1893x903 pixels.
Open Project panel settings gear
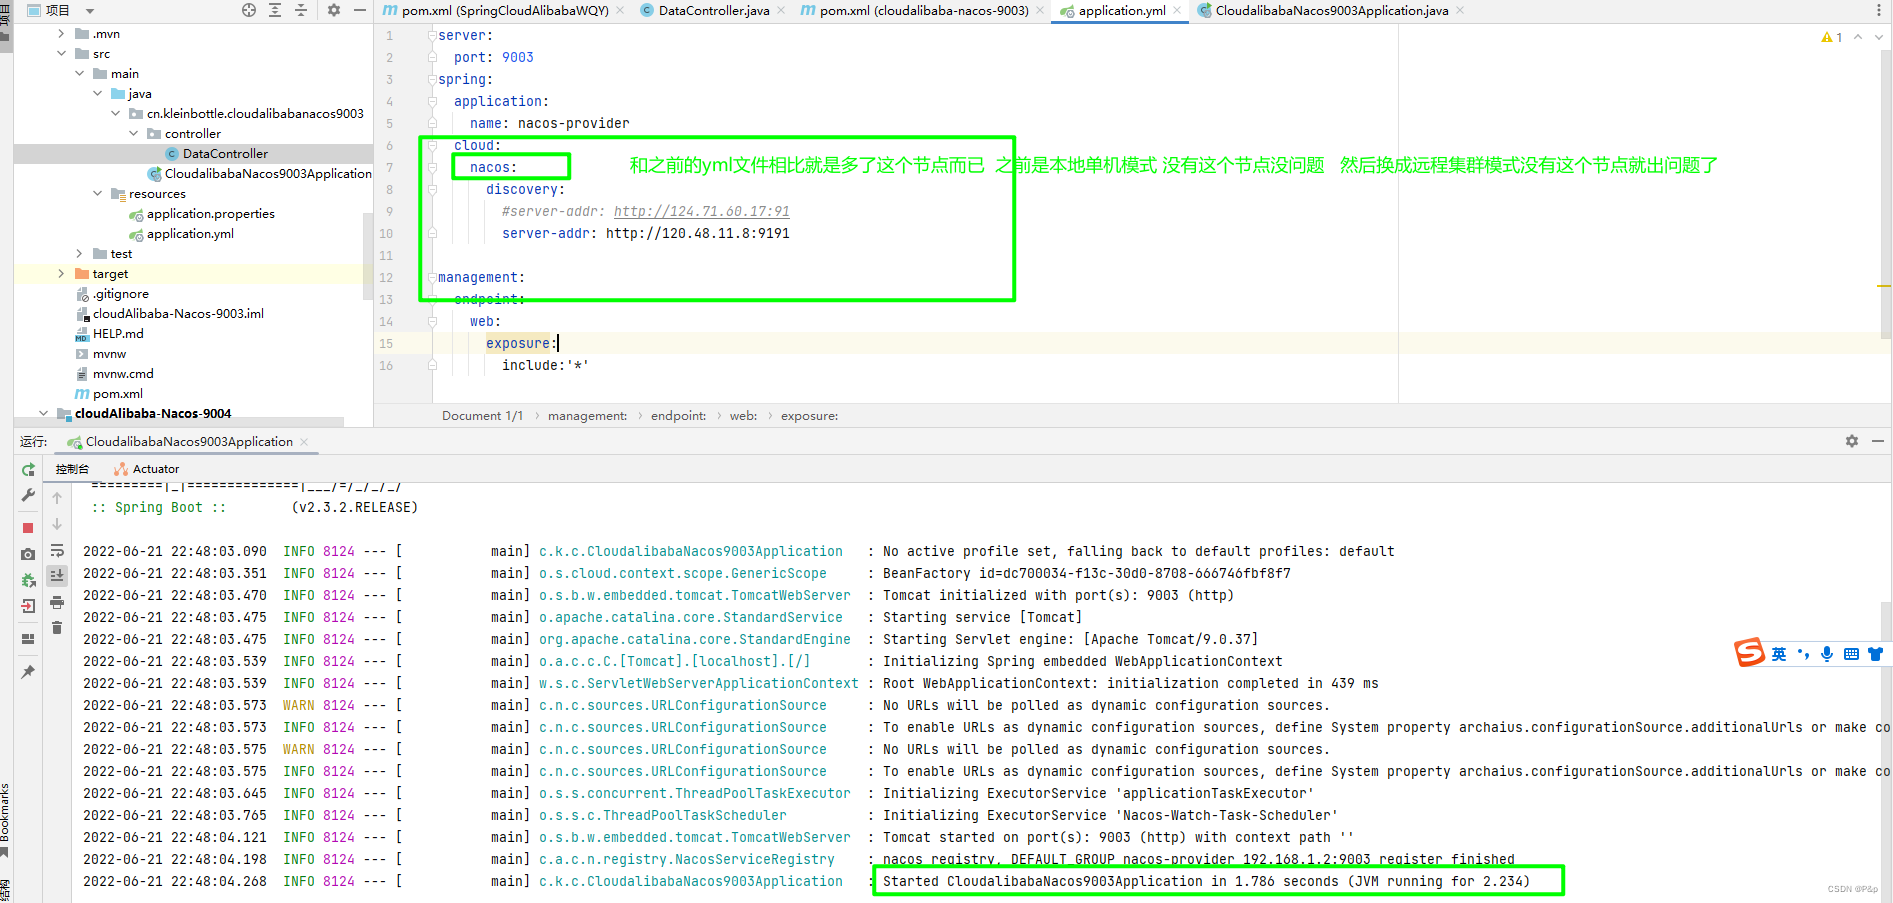pos(333,10)
